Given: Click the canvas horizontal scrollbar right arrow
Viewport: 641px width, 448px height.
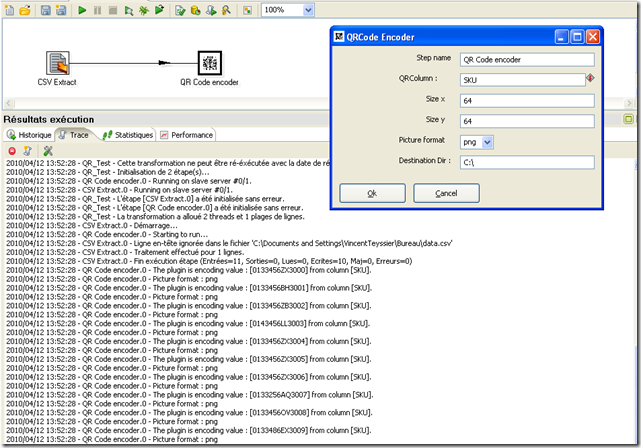Looking at the screenshot, I should 629,103.
